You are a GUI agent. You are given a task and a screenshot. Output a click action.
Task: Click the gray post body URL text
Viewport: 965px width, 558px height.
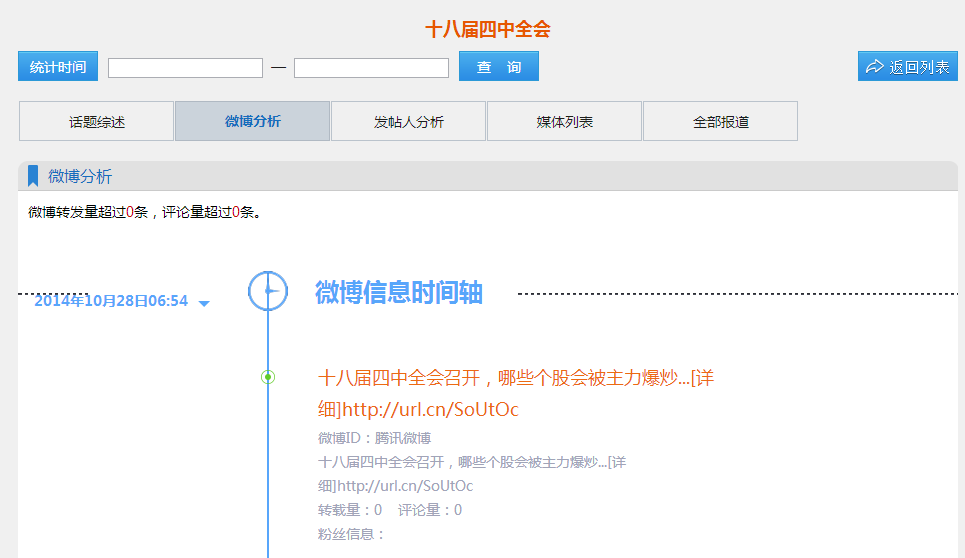point(395,486)
